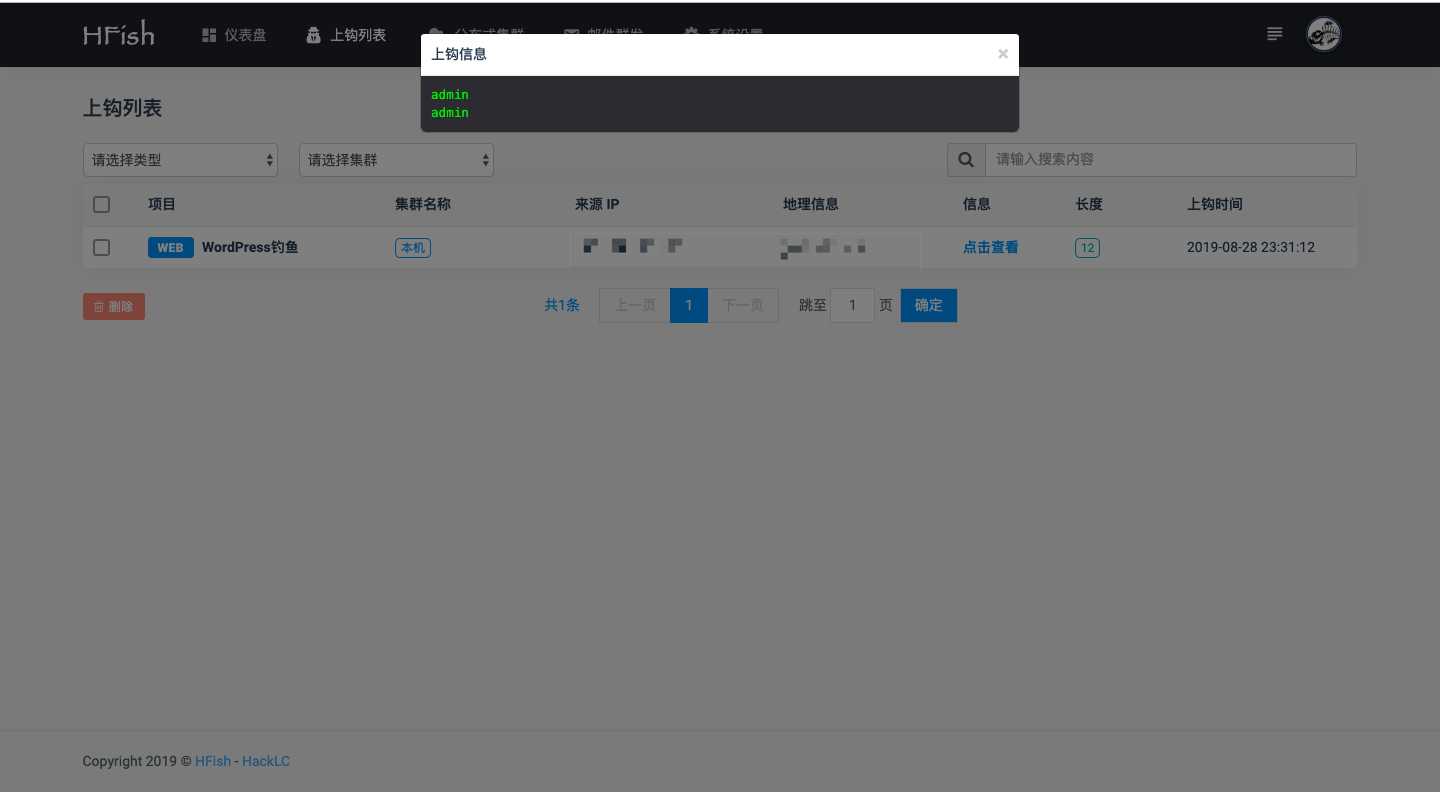
Task: Click the 本机 cluster badge
Action: click(413, 247)
